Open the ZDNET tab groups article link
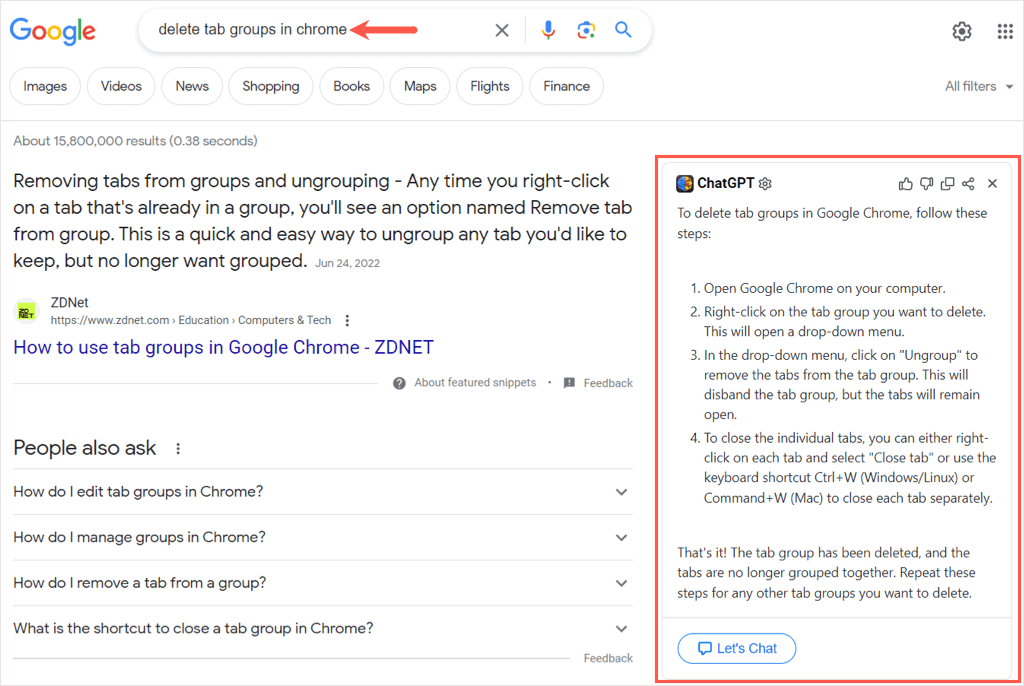Screen dimensions: 1024x686 [x=224, y=346]
